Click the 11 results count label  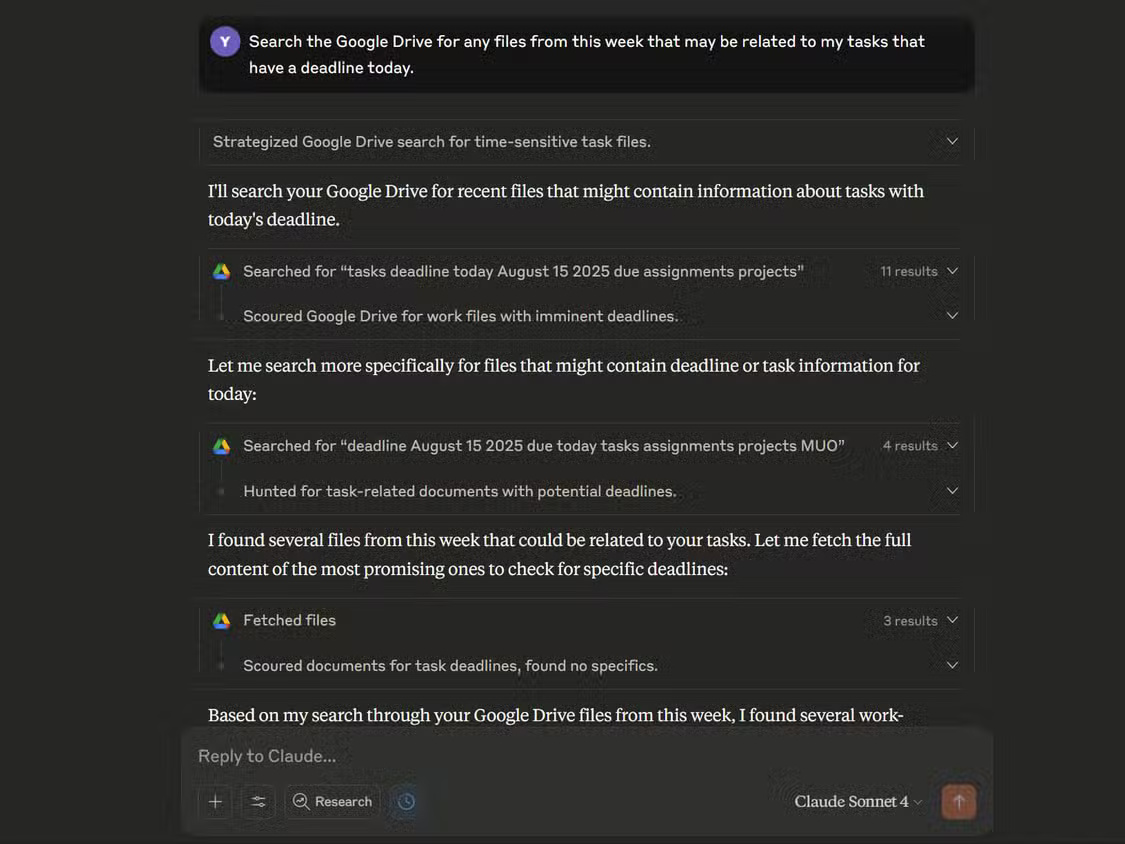pyautogui.click(x=908, y=270)
